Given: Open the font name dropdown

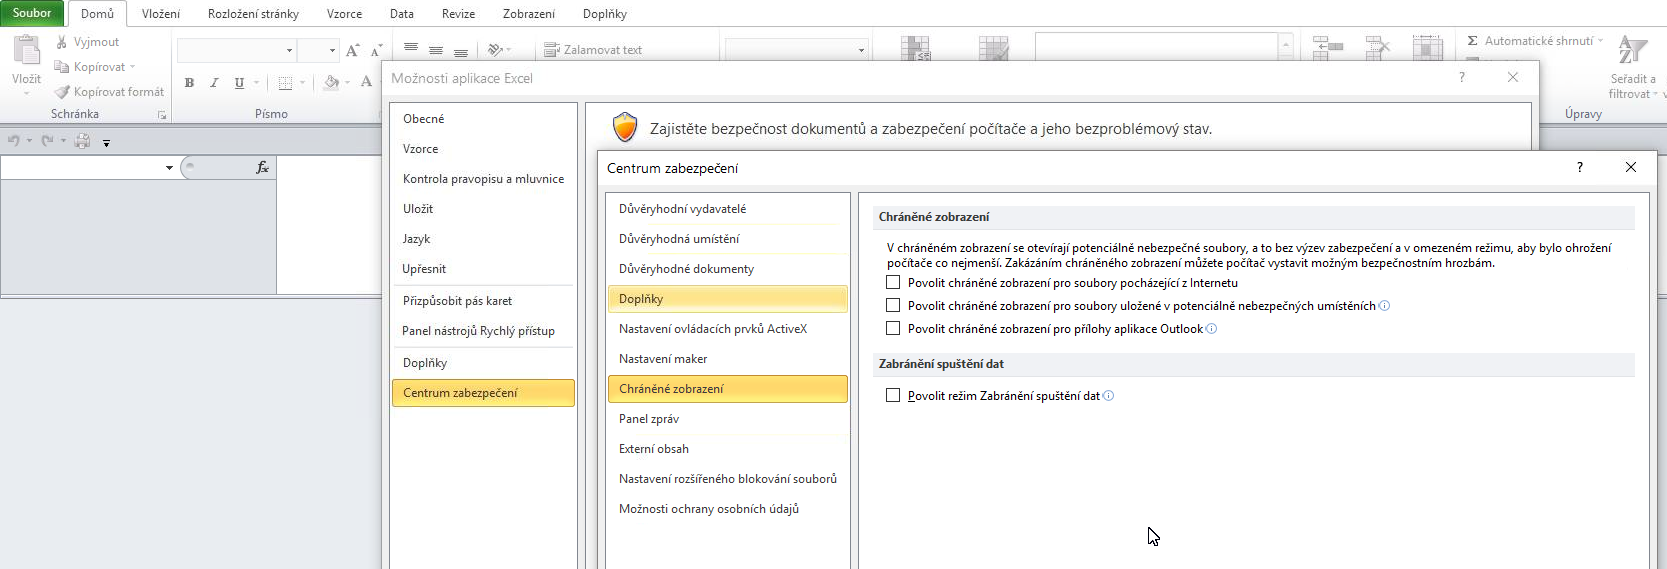Looking at the screenshot, I should coord(289,50).
